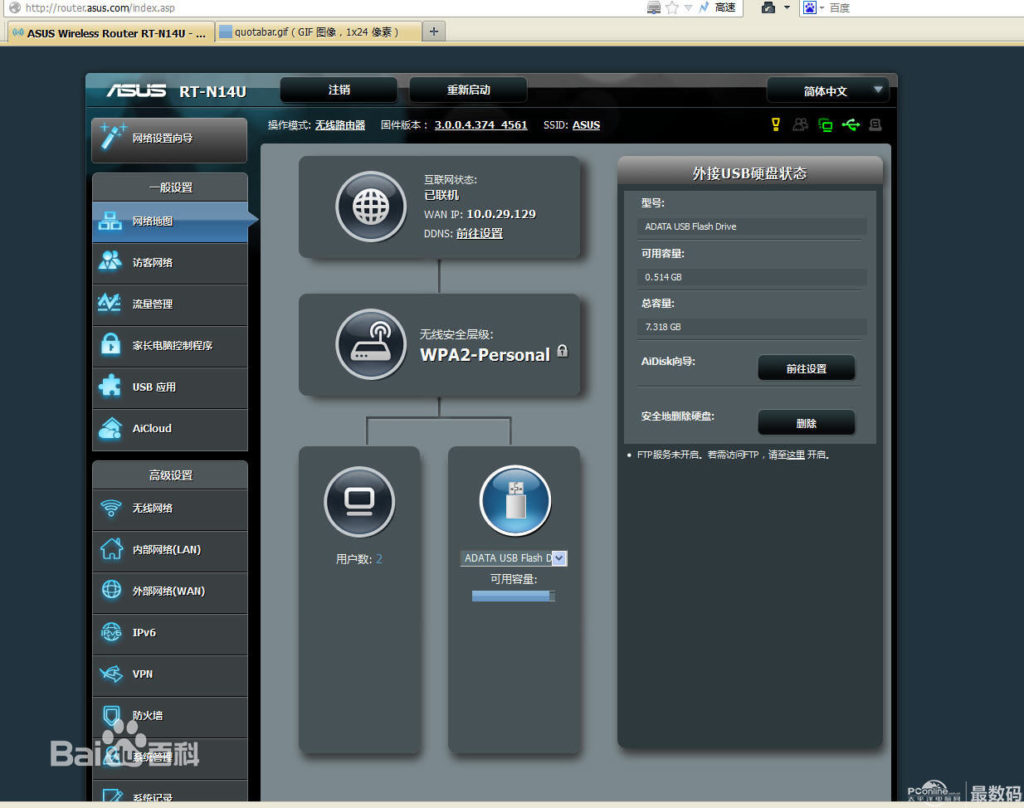This screenshot has width=1024, height=808.
Task: Click the 访客网络 guest network icon
Action: [110, 262]
